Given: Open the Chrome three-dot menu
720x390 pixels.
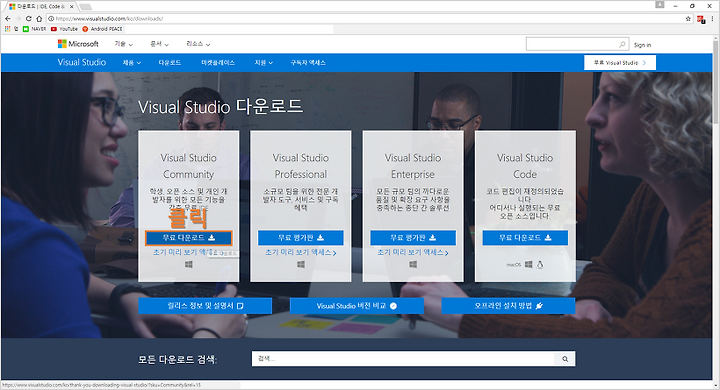Looking at the screenshot, I should tap(713, 19).
